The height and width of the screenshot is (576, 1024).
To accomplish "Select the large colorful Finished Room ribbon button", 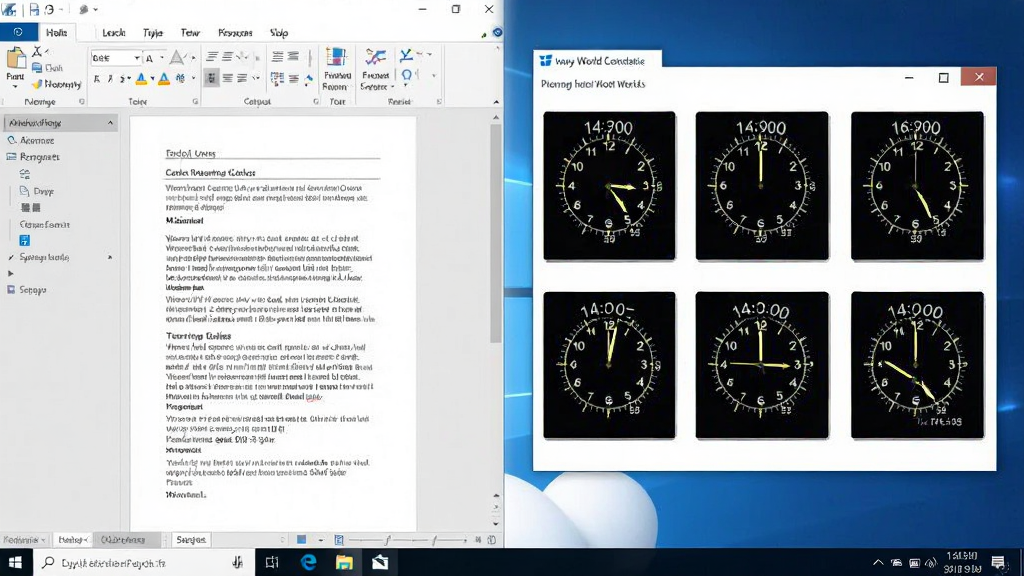I will click(336, 69).
